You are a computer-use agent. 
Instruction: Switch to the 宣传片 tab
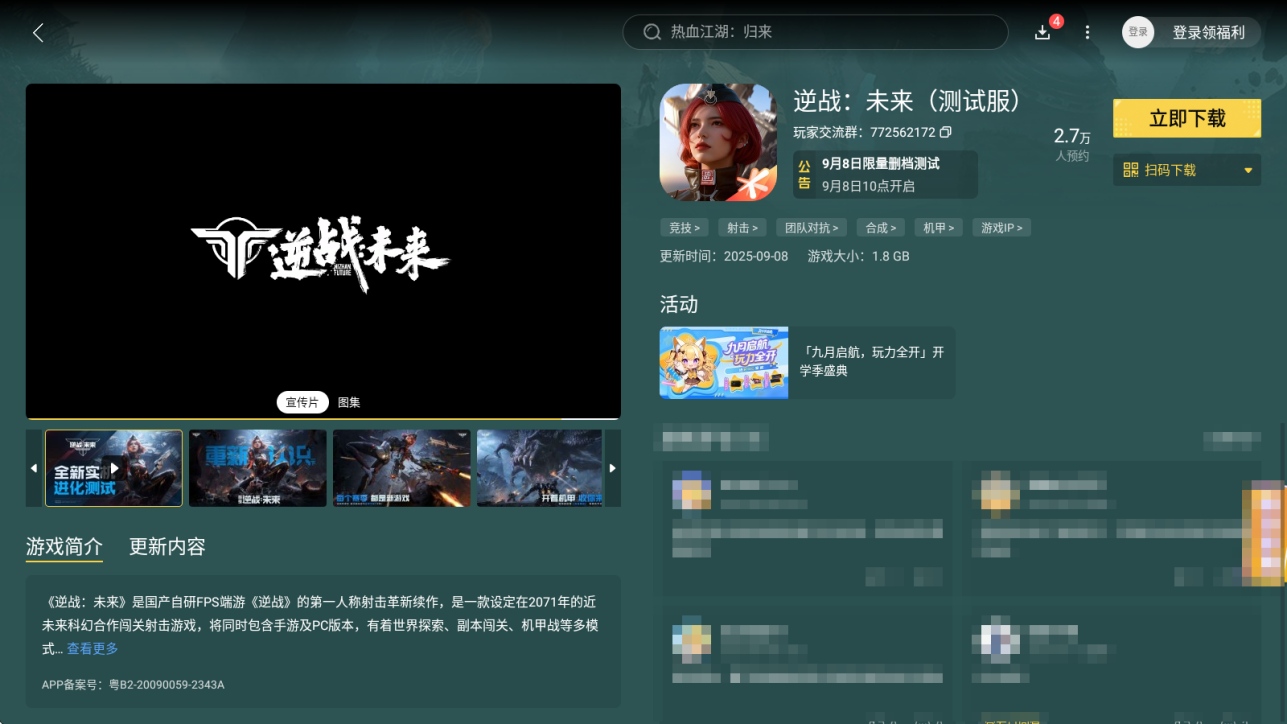coord(302,402)
